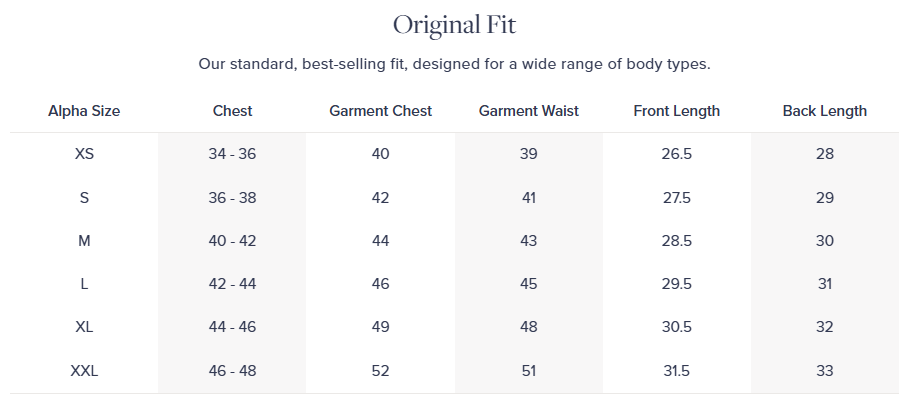Click the best-selling fit description text
This screenshot has height=400, width=910.
(454, 65)
